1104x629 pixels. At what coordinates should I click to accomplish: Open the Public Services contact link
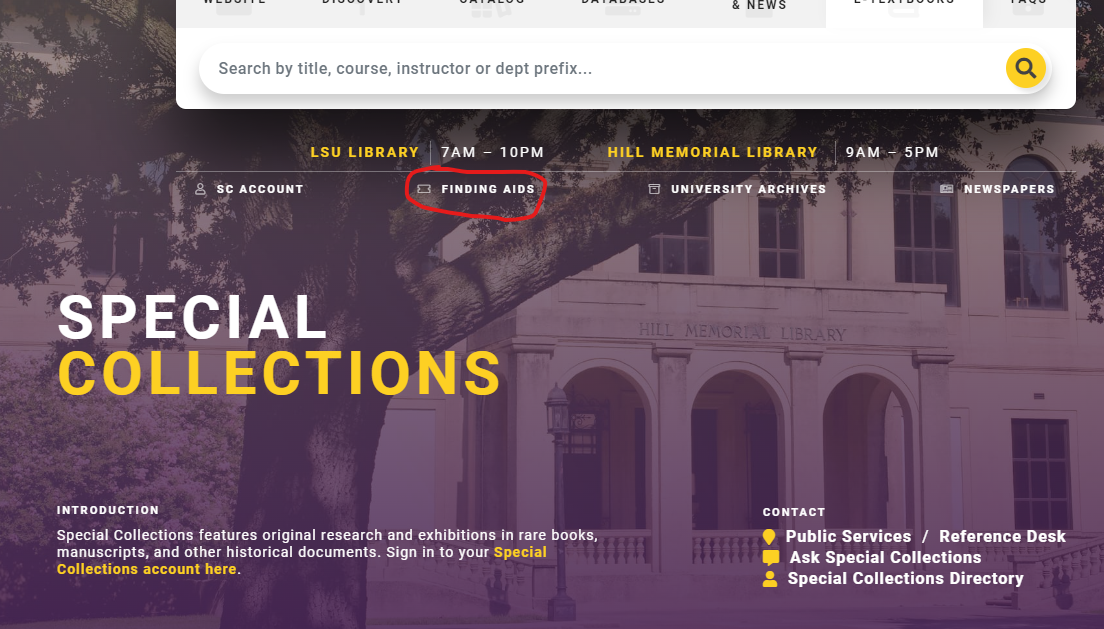(848, 537)
